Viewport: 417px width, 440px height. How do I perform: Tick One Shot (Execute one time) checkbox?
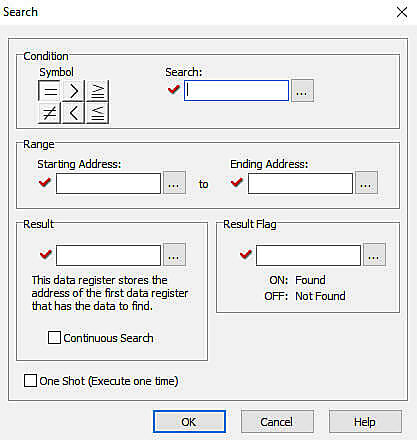30,381
